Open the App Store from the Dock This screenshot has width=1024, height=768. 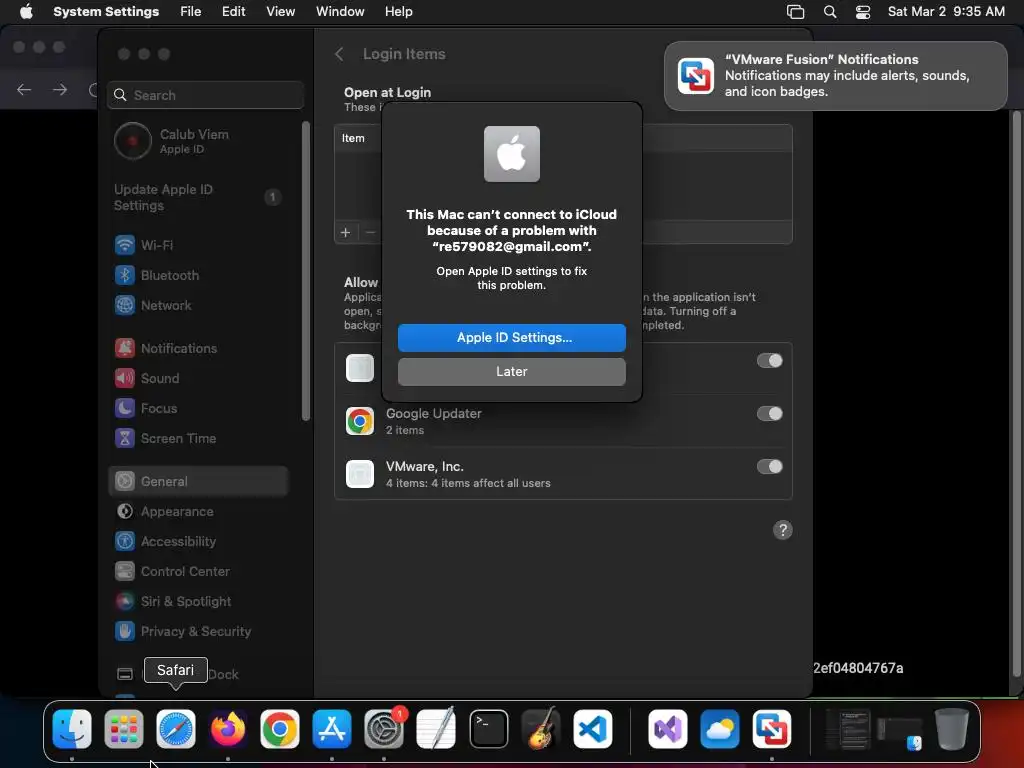(x=332, y=729)
